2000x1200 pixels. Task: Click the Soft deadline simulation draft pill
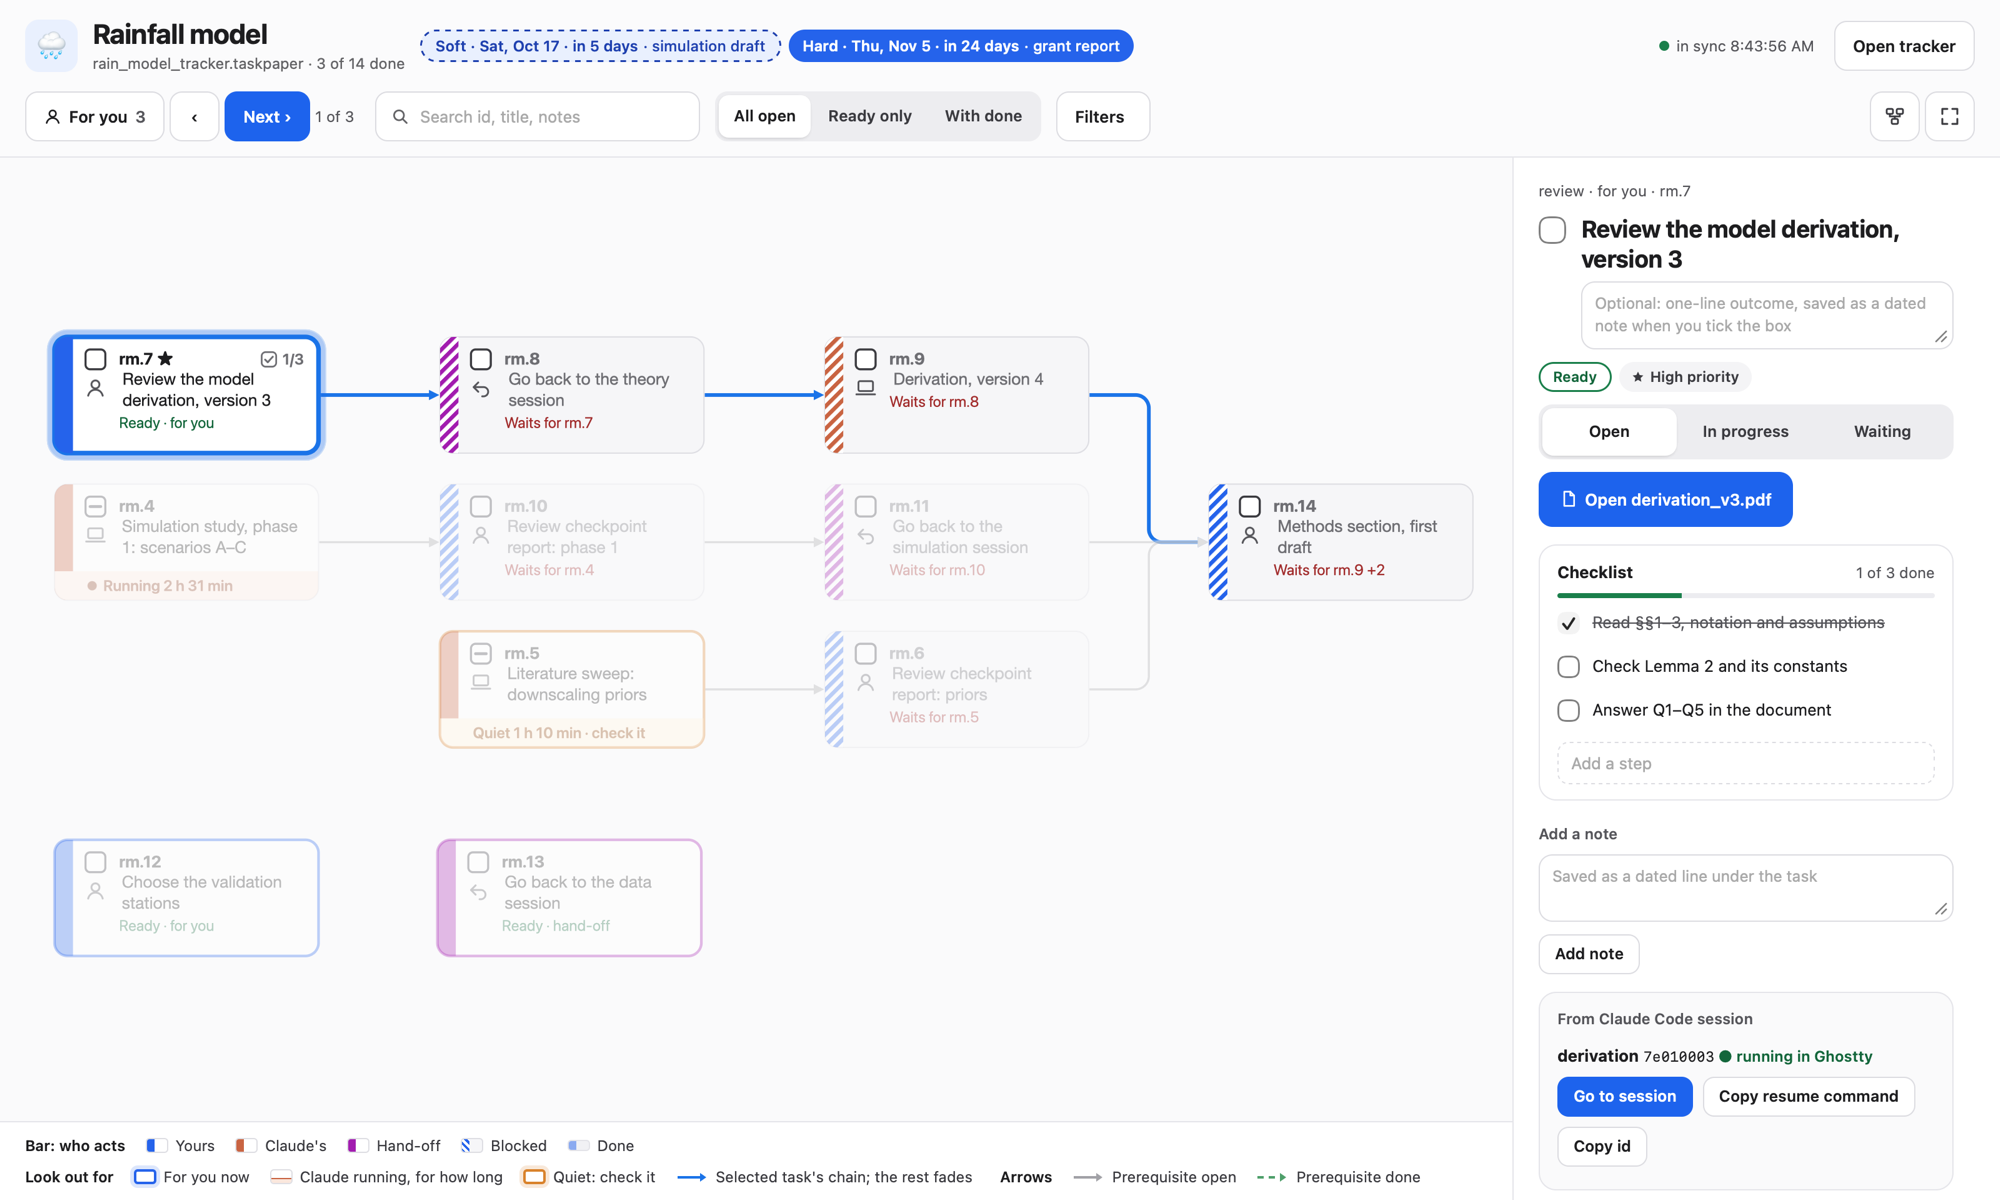(x=600, y=46)
